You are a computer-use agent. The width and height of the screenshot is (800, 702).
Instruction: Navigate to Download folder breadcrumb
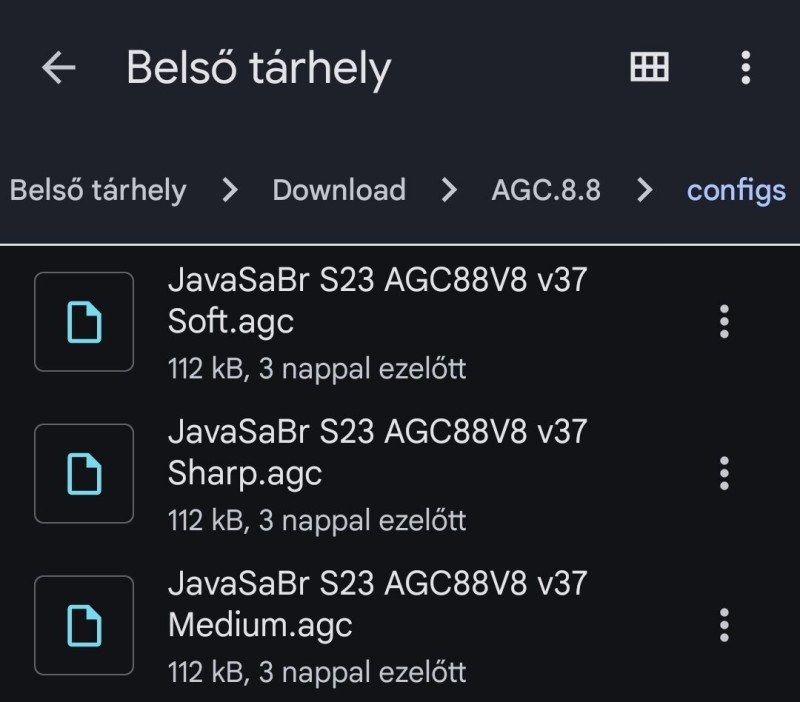339,190
